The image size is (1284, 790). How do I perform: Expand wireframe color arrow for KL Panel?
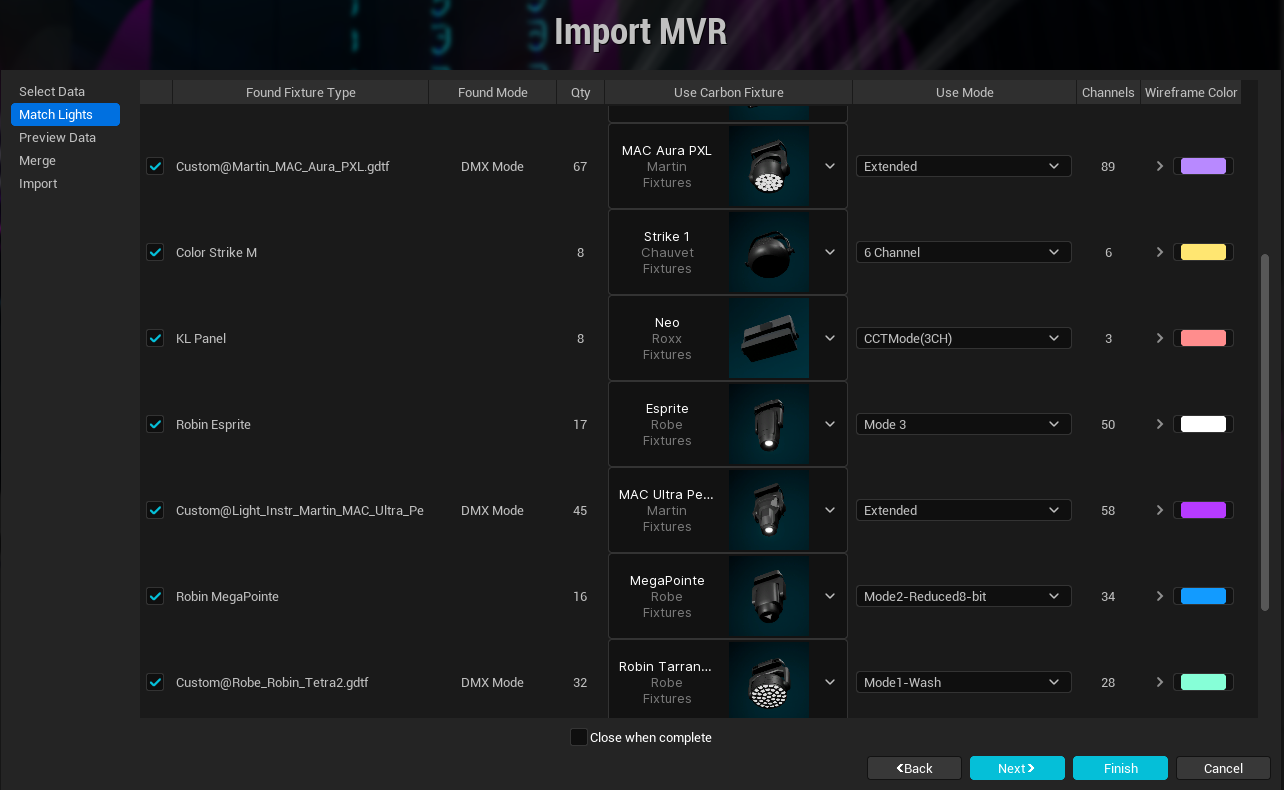(1160, 338)
